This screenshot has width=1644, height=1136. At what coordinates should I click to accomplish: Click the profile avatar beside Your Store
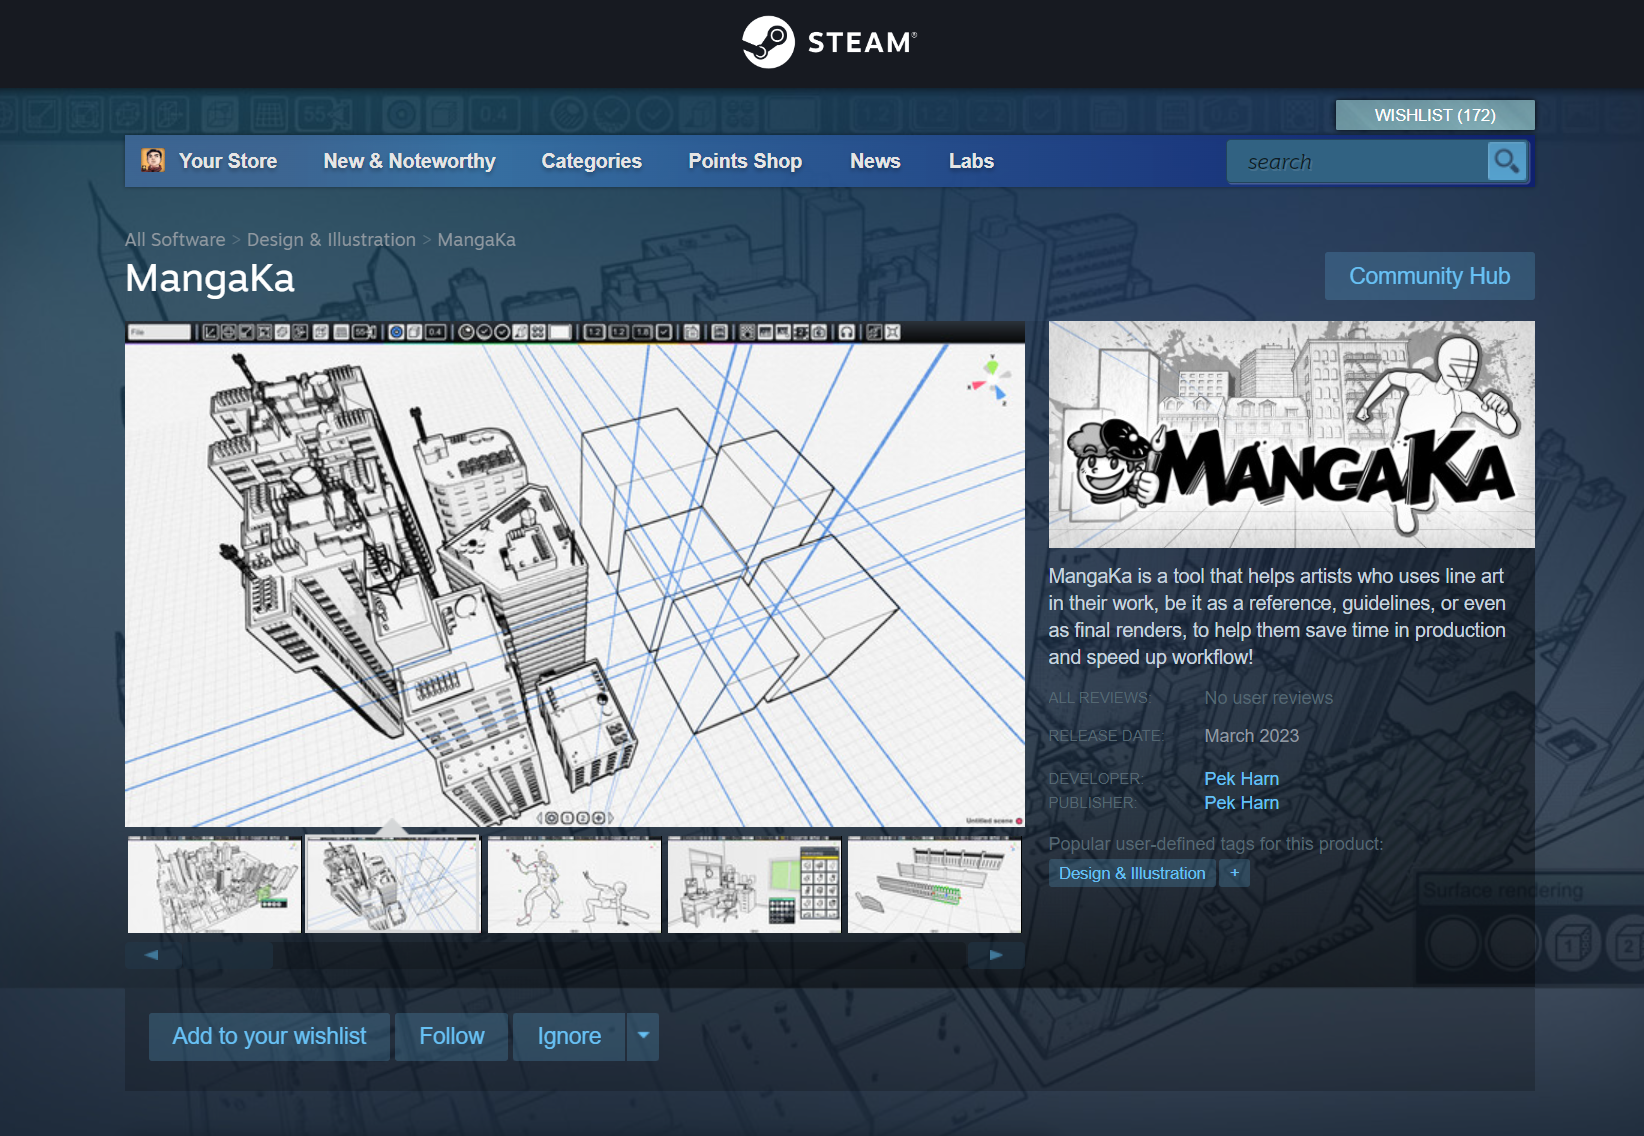[153, 160]
